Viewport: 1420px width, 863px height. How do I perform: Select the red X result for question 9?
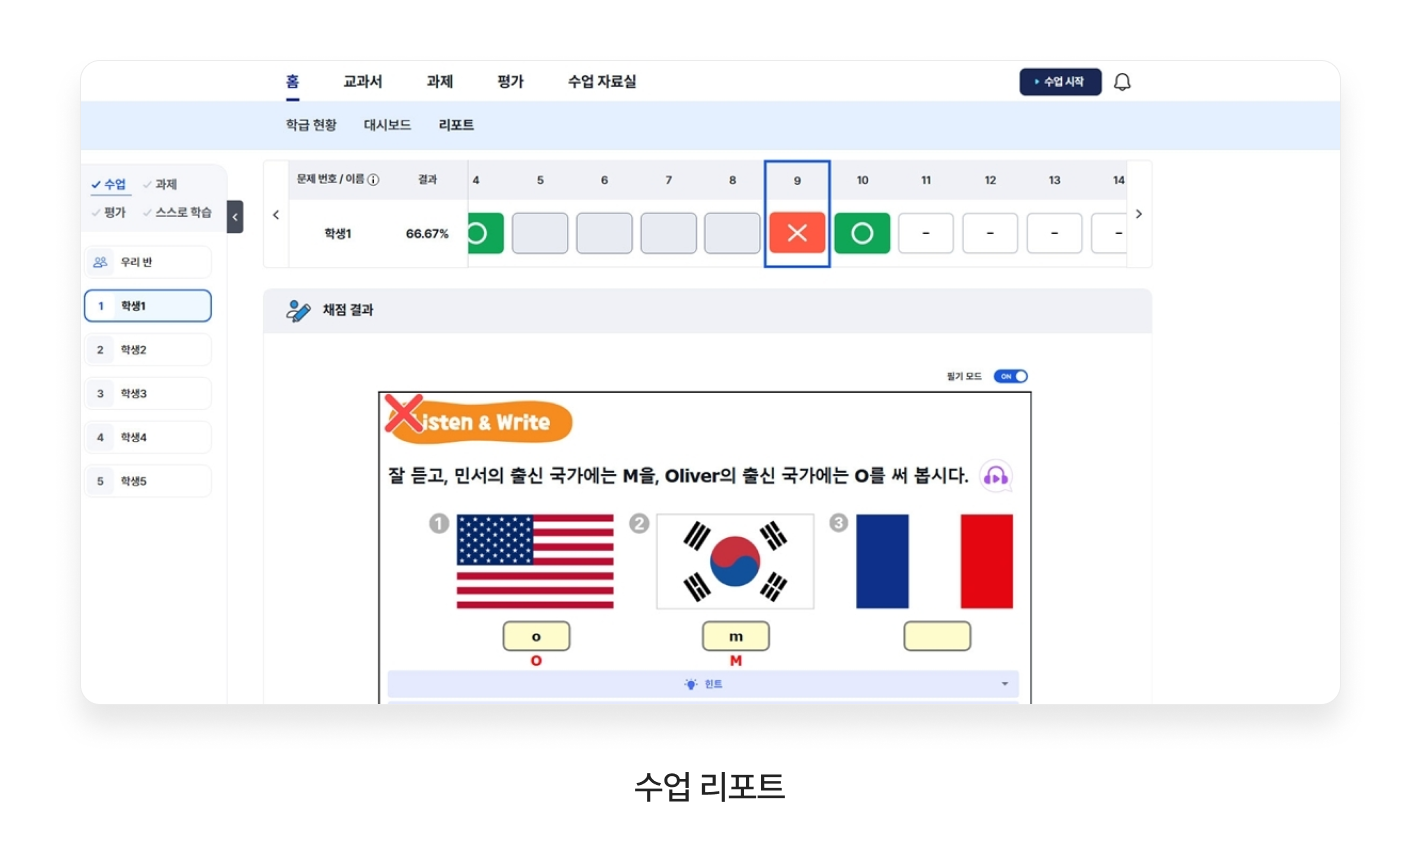[797, 233]
